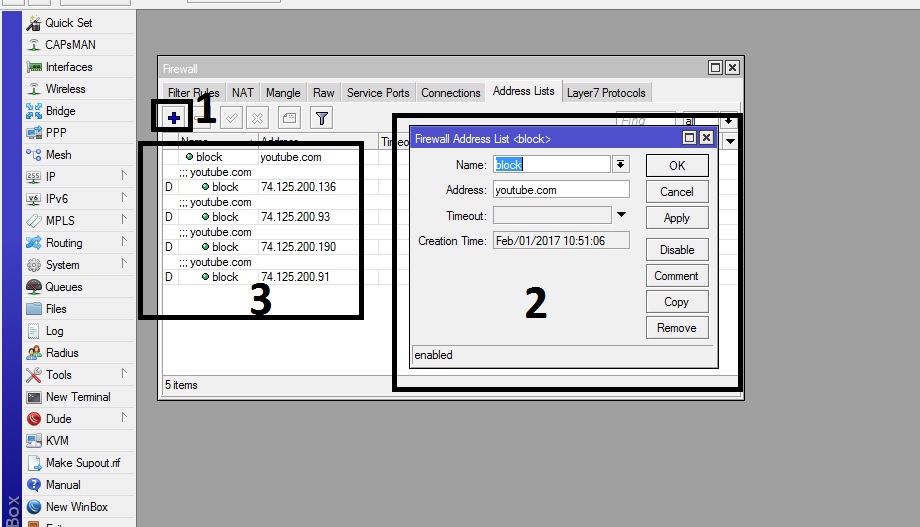Select the Address Lists tab
The width and height of the screenshot is (920, 527).
tap(523, 91)
